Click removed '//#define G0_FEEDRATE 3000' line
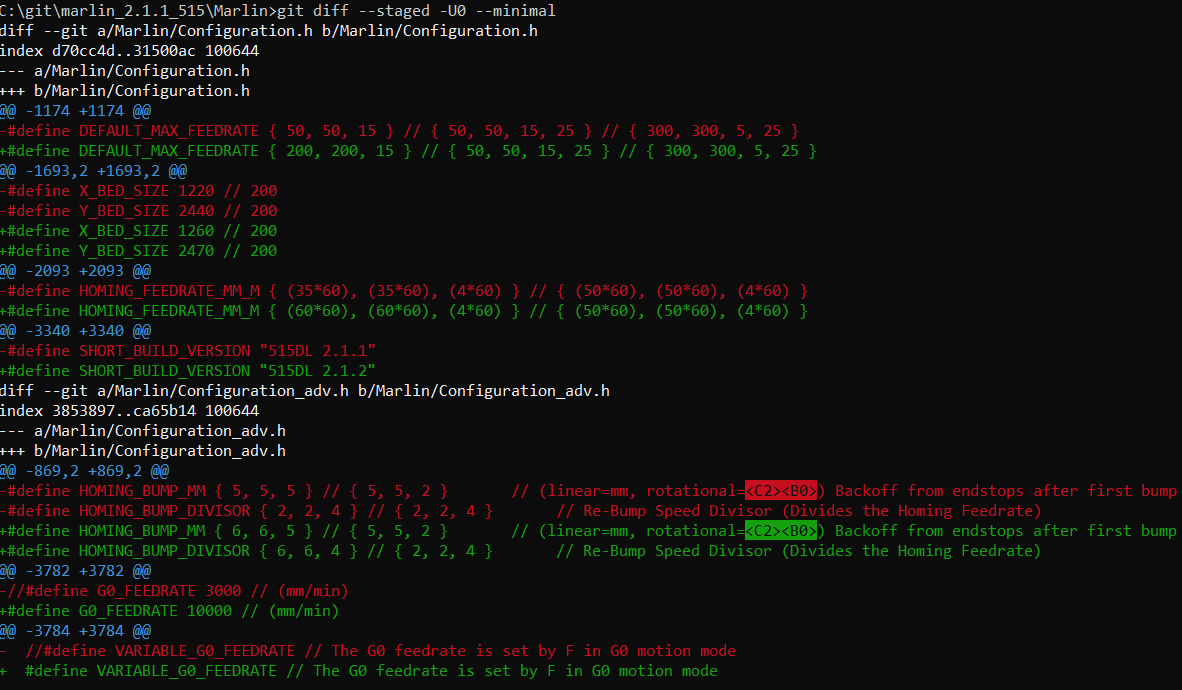1182x690 pixels. [174, 590]
